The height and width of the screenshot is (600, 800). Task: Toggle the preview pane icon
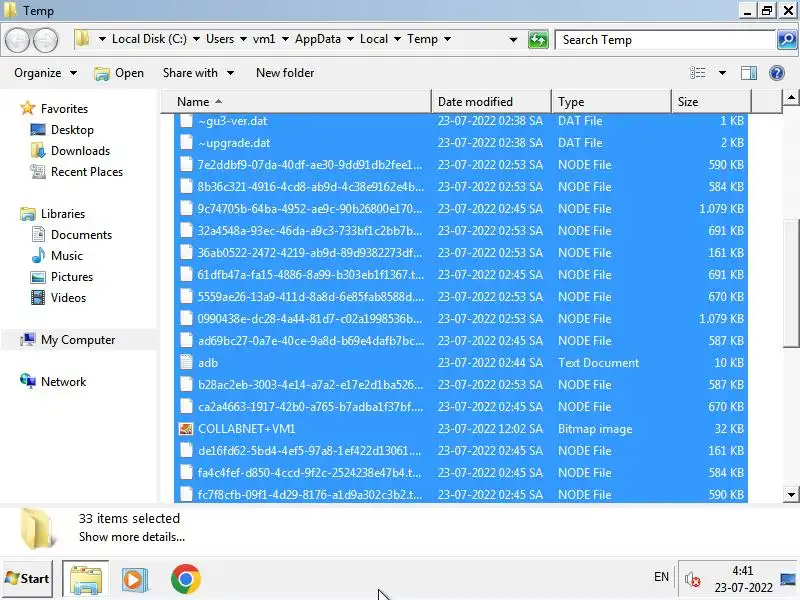[748, 73]
